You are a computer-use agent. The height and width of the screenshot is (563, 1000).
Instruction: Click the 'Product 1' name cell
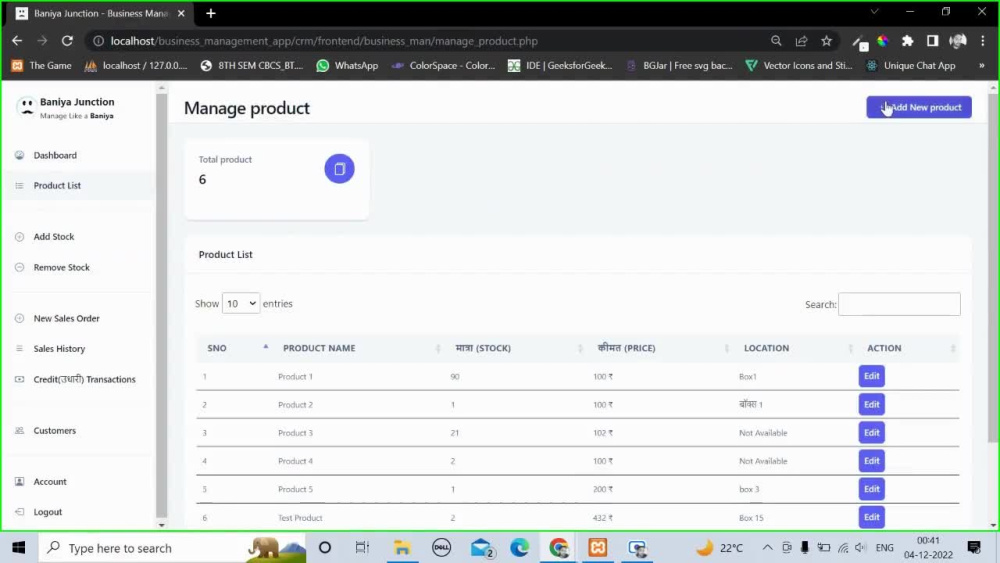(x=295, y=377)
